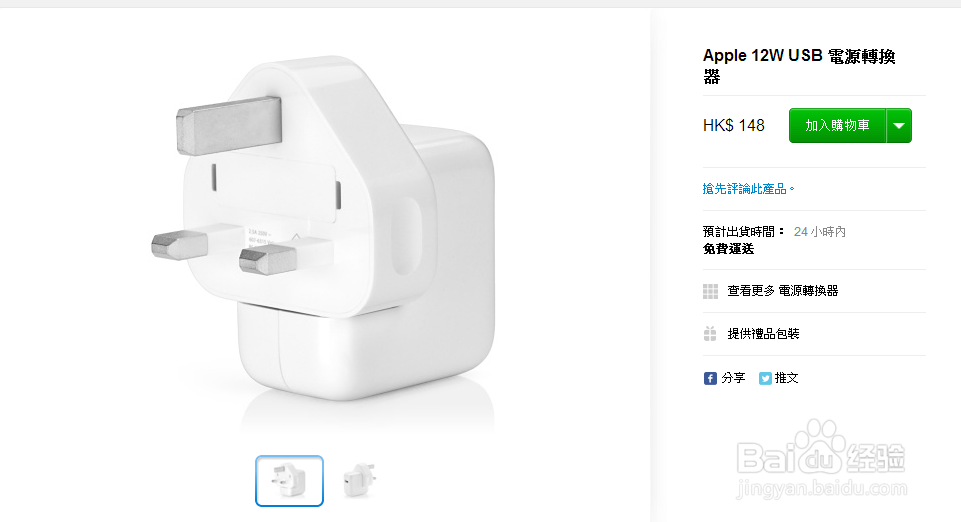Click the 預計出貨時間 shipping estimate label

[x=743, y=232]
